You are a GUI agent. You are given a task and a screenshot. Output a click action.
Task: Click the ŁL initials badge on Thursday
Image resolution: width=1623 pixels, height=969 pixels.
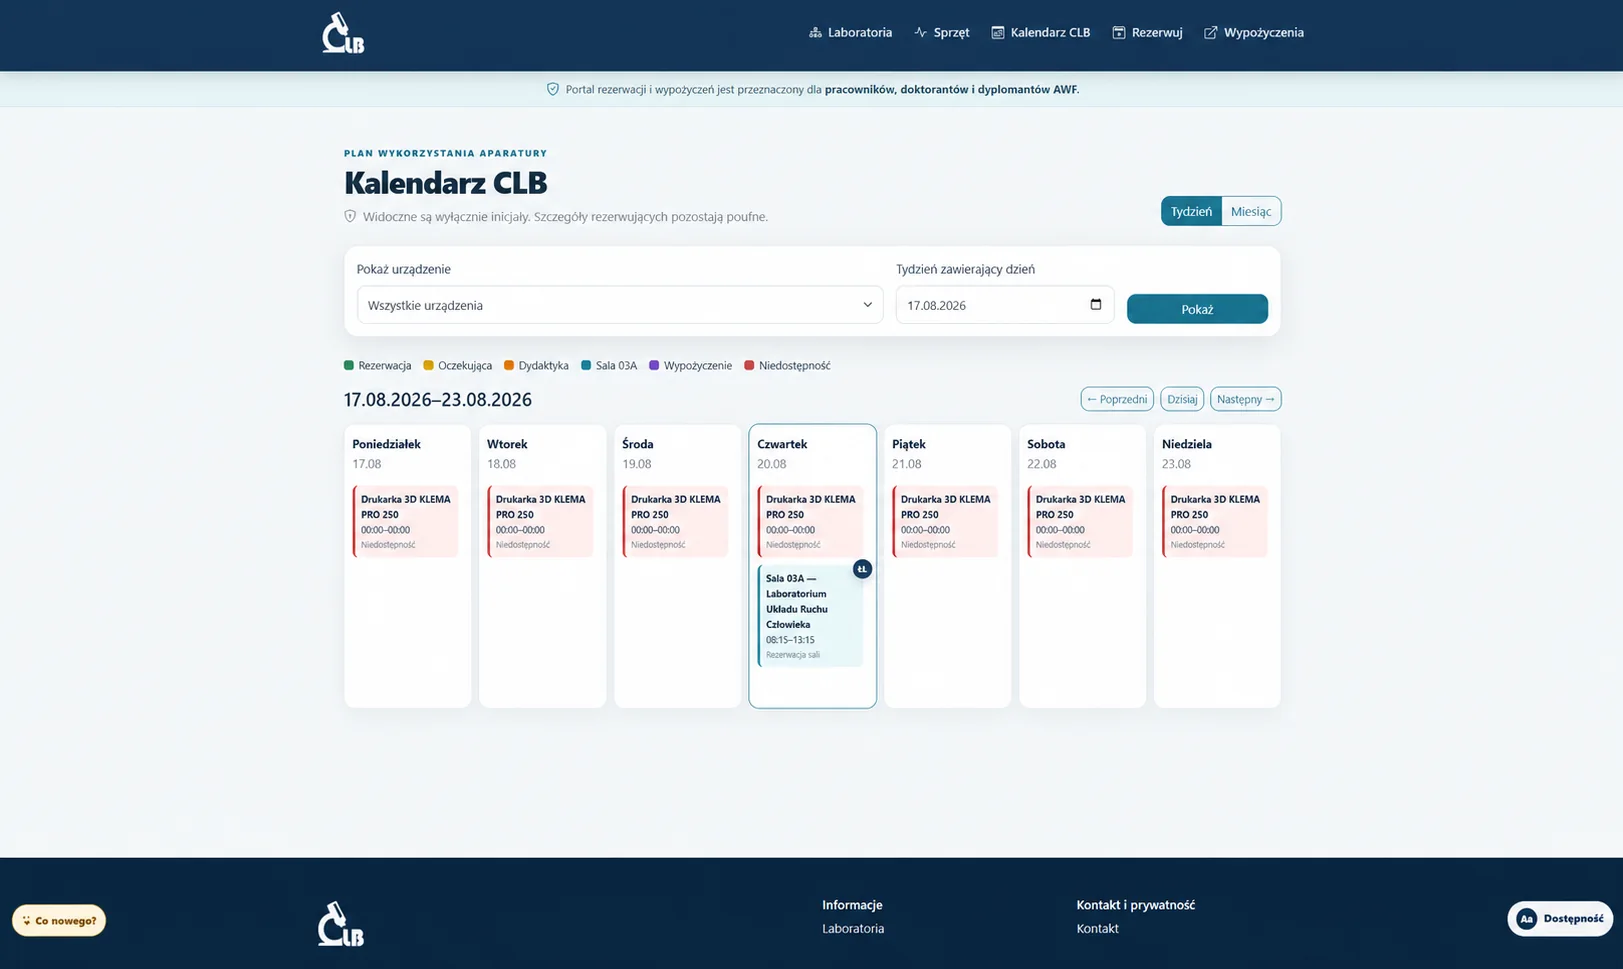tap(862, 569)
